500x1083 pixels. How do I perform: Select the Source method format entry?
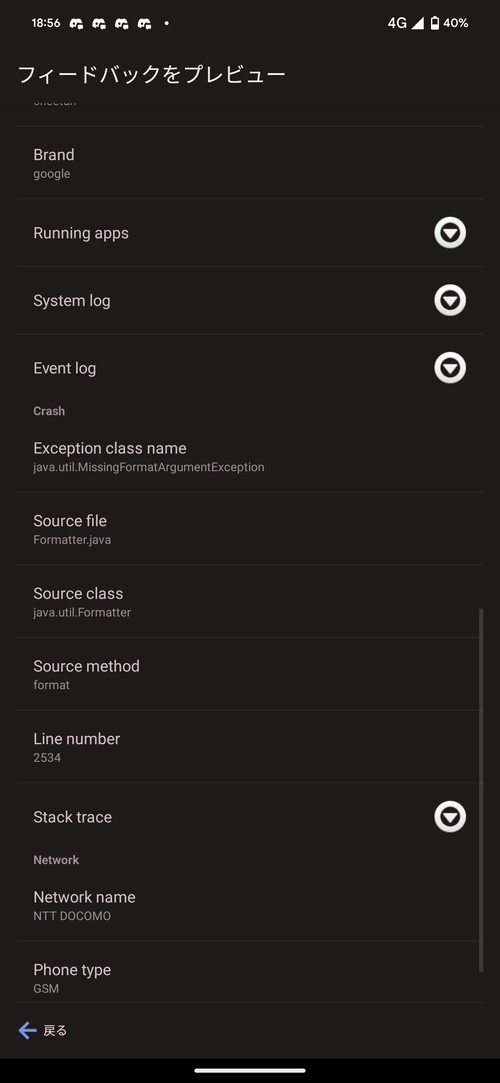pos(250,674)
